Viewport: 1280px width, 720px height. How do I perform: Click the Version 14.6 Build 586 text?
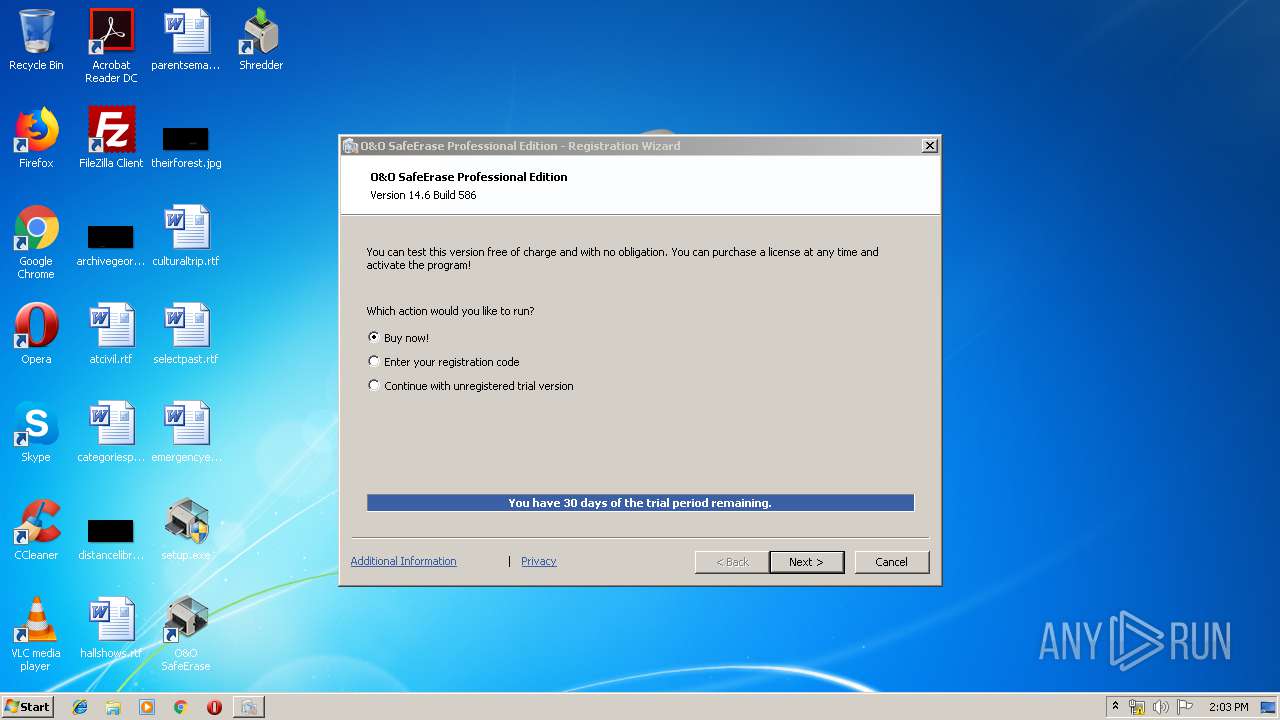[x=423, y=195]
